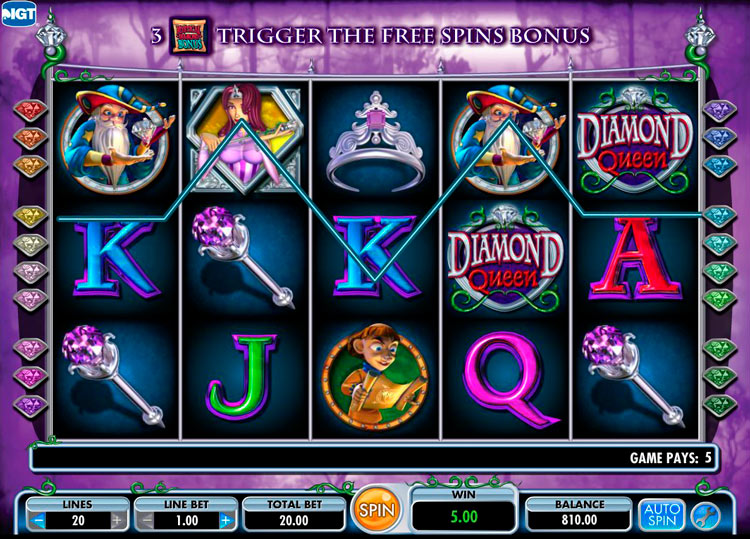Click the IGT logo
750x539 pixels.
[x=18, y=13]
